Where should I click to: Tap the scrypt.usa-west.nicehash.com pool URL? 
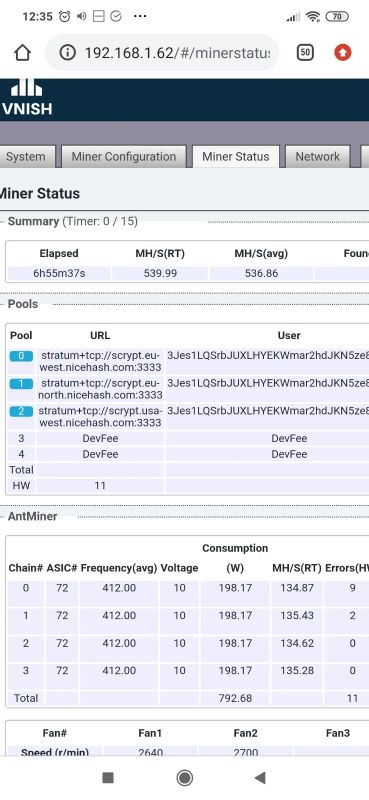101,416
